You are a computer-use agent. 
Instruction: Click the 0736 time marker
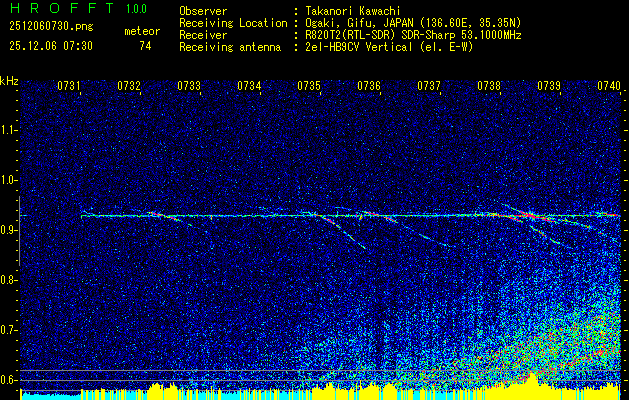point(369,85)
